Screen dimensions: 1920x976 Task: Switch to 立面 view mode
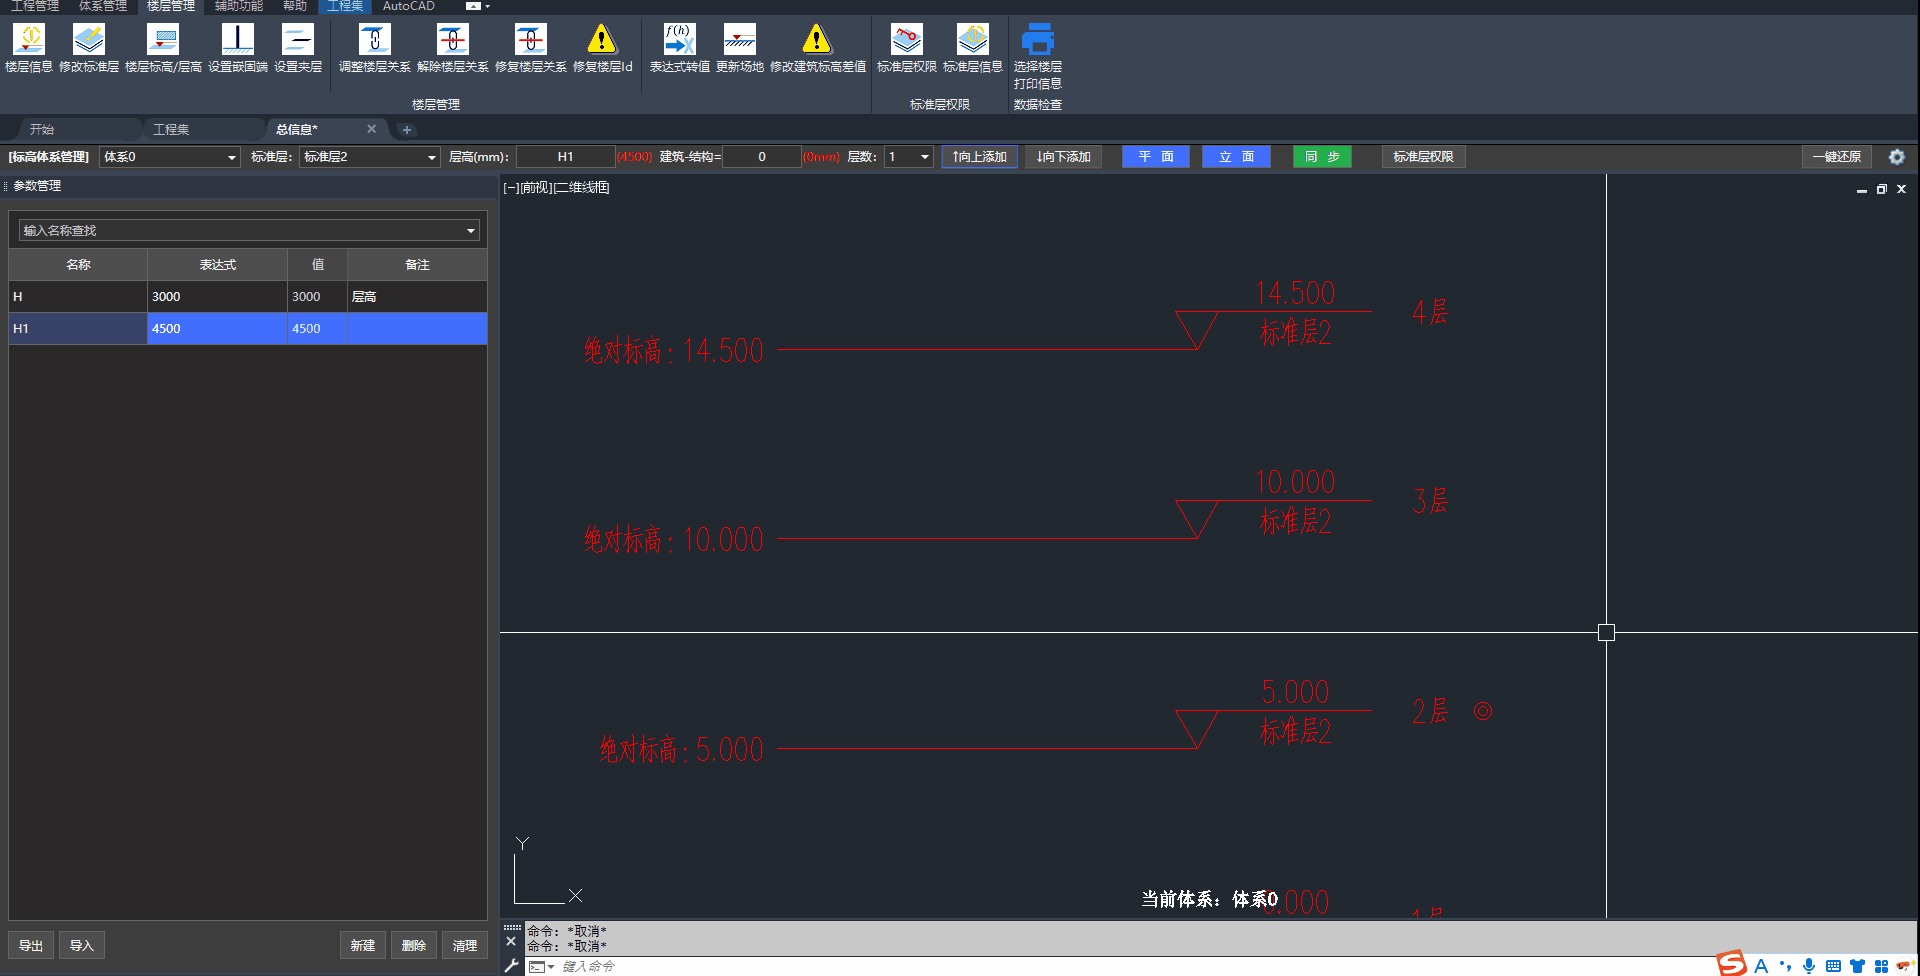pos(1236,157)
